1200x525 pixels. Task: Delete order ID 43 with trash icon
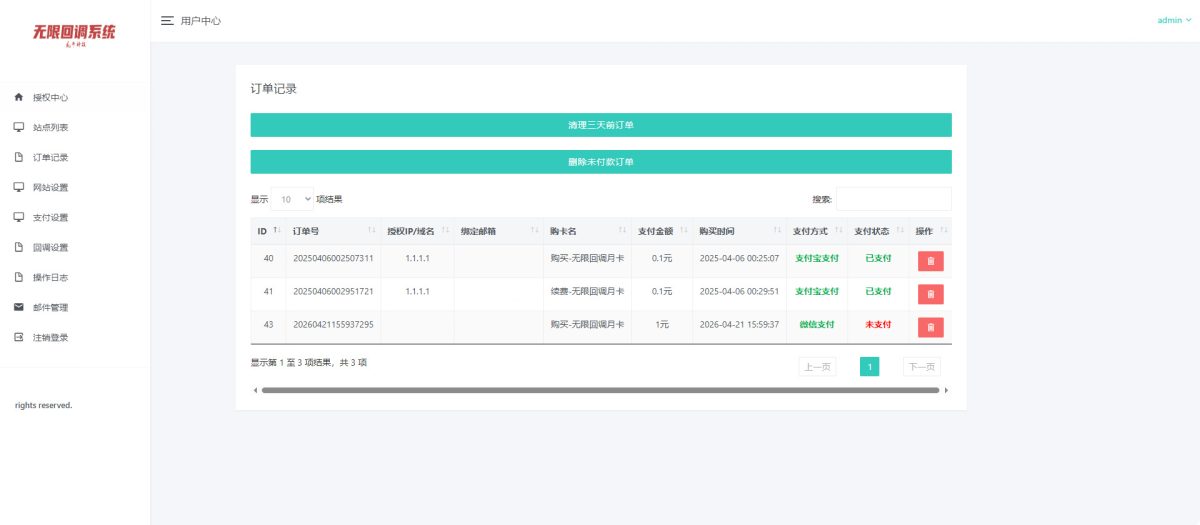click(x=930, y=327)
